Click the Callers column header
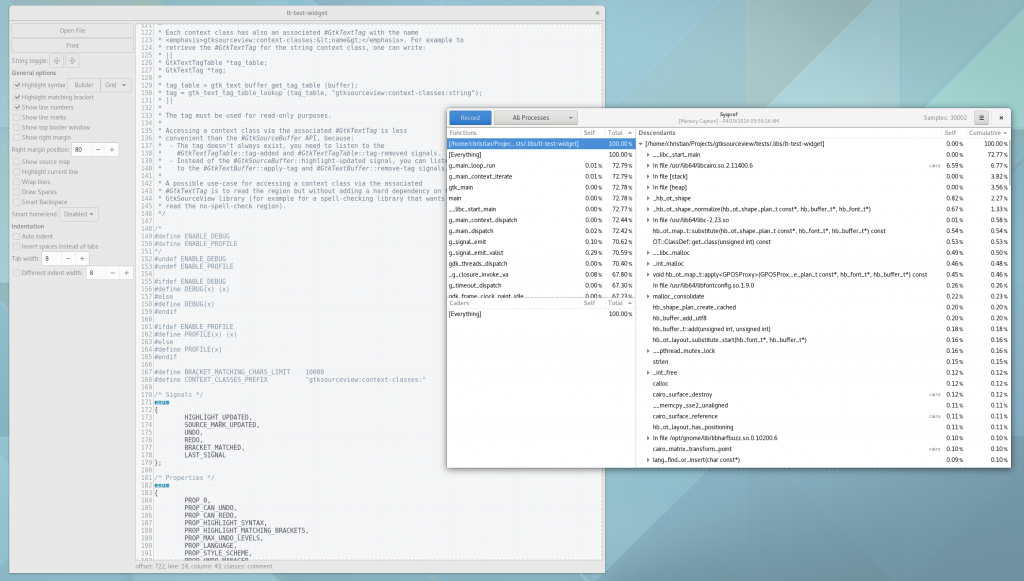Viewport: 1024px width, 581px height. [513, 303]
